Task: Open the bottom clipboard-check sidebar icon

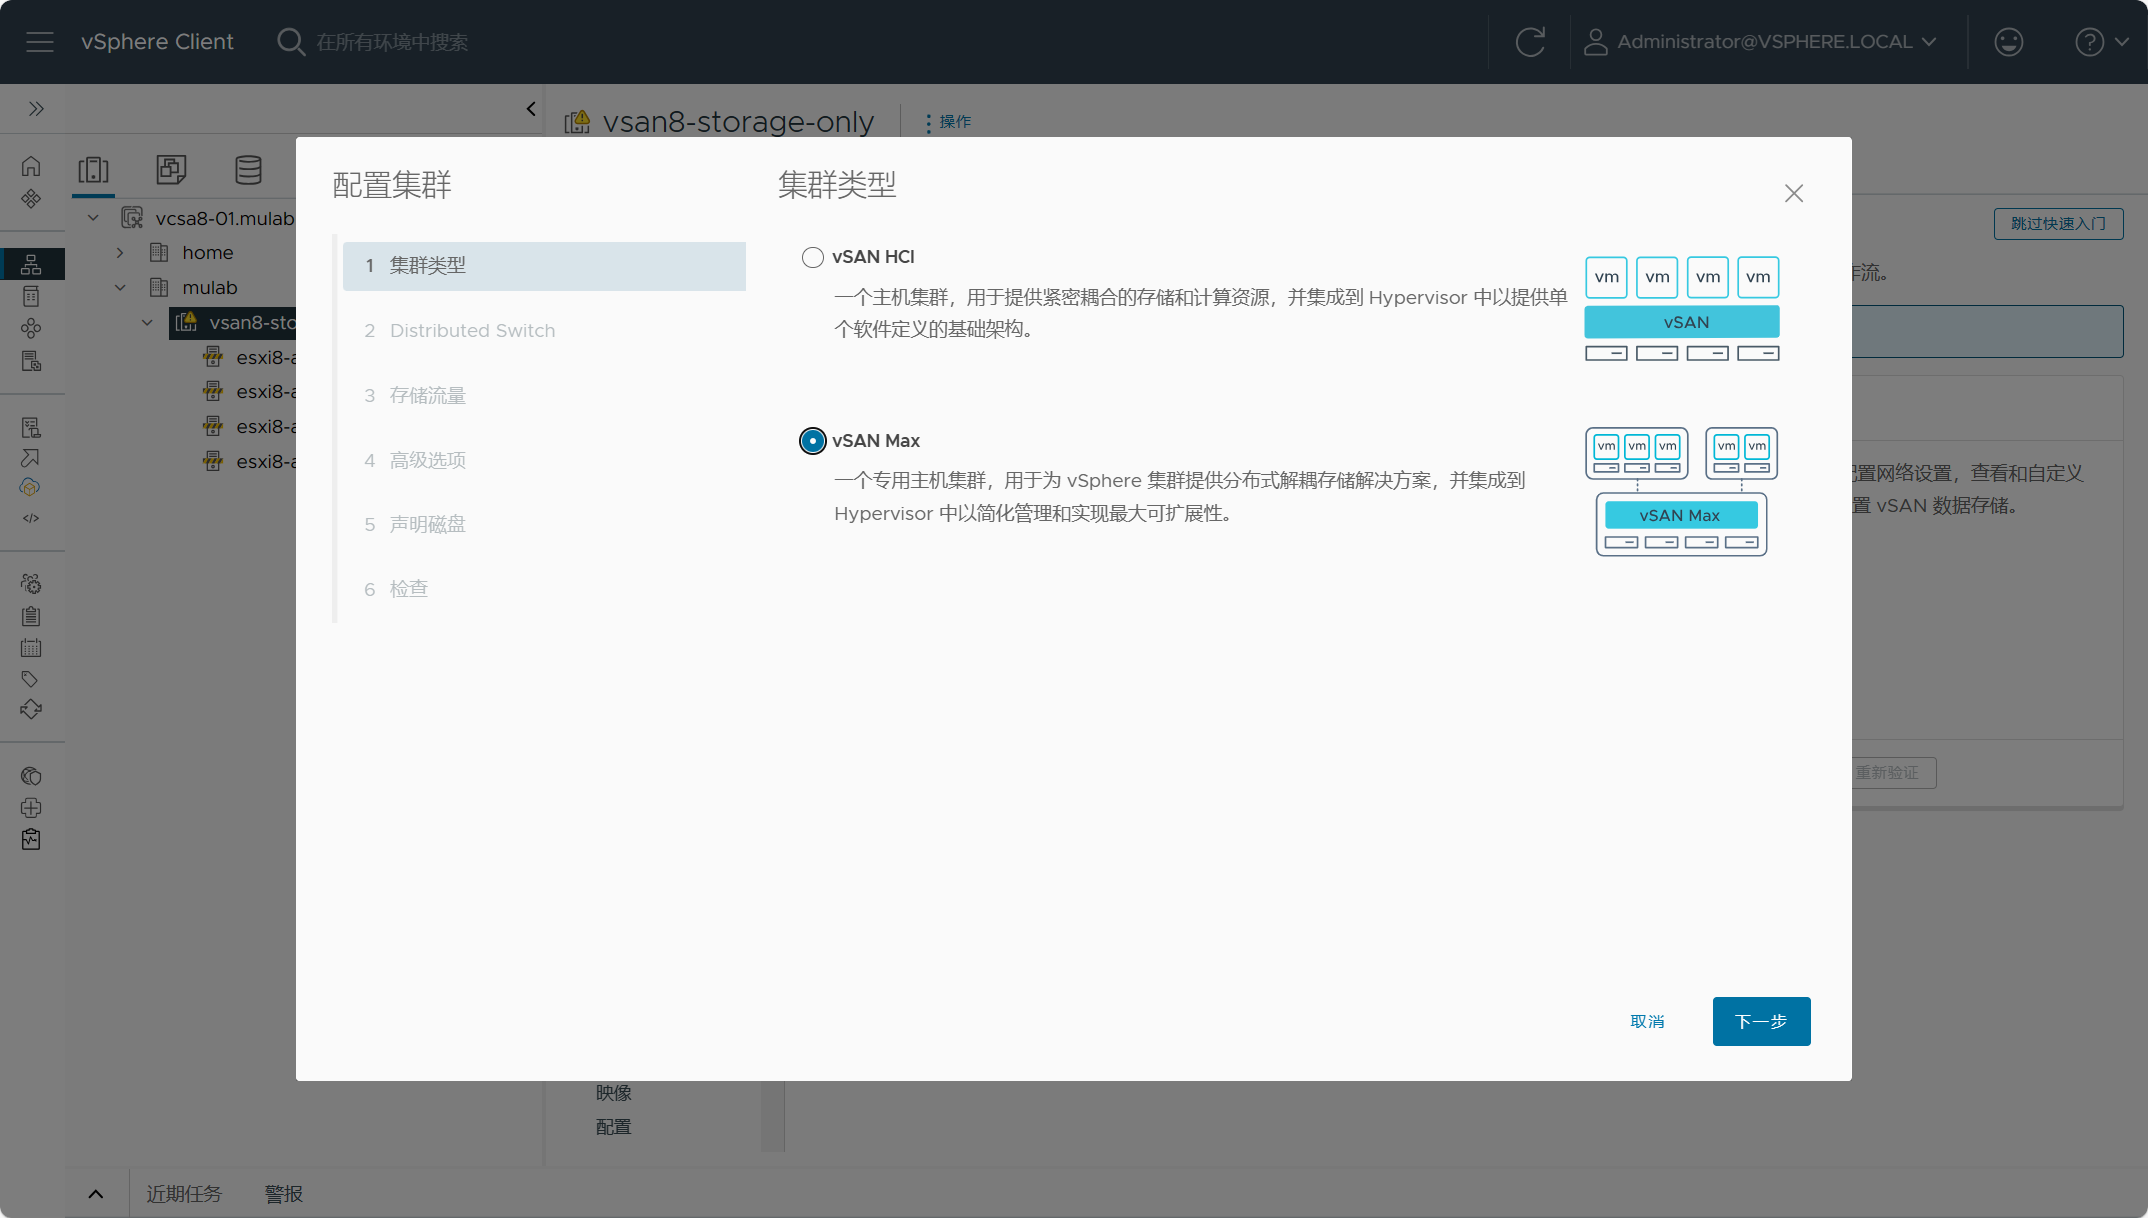Action: click(31, 839)
